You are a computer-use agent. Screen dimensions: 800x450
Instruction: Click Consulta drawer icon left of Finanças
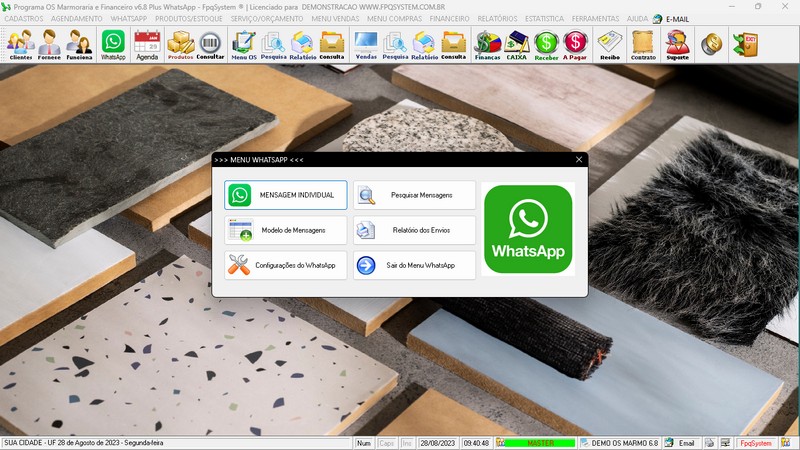[x=453, y=45]
